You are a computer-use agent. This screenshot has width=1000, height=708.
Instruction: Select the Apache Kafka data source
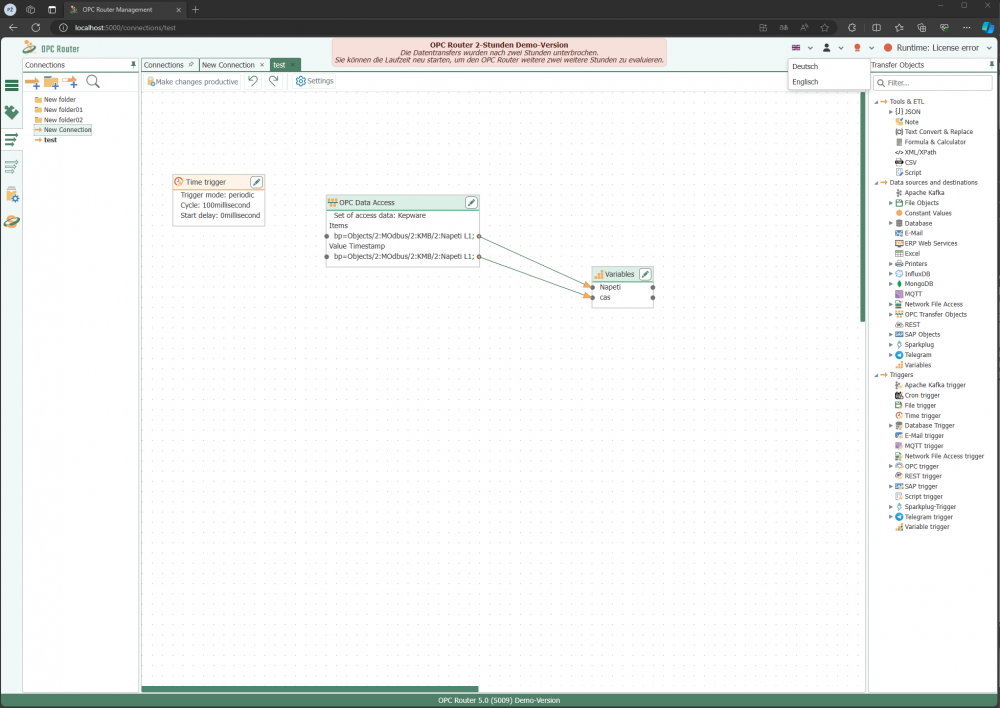(x=920, y=193)
